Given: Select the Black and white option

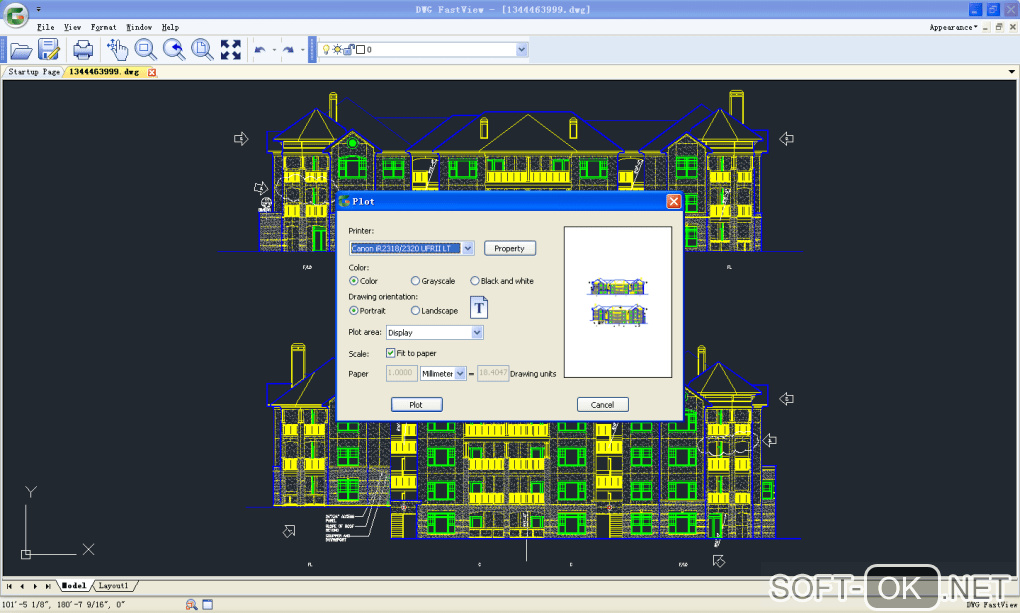Looking at the screenshot, I should click(x=475, y=281).
